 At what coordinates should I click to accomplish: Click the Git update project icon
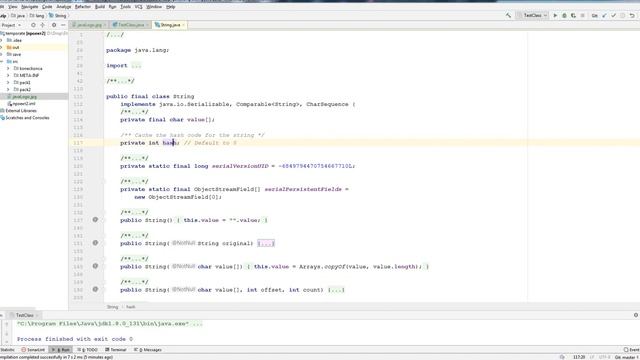click(x=604, y=16)
